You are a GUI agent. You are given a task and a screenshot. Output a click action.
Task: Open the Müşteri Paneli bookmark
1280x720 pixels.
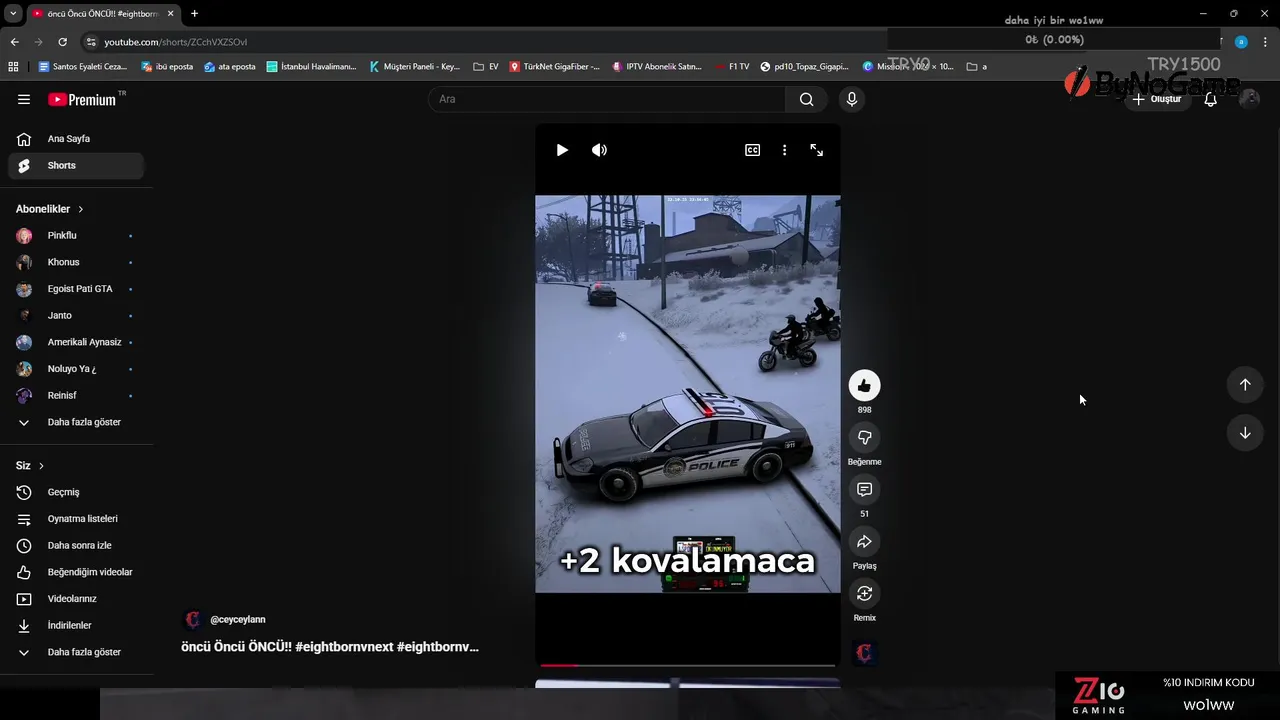[x=415, y=67]
